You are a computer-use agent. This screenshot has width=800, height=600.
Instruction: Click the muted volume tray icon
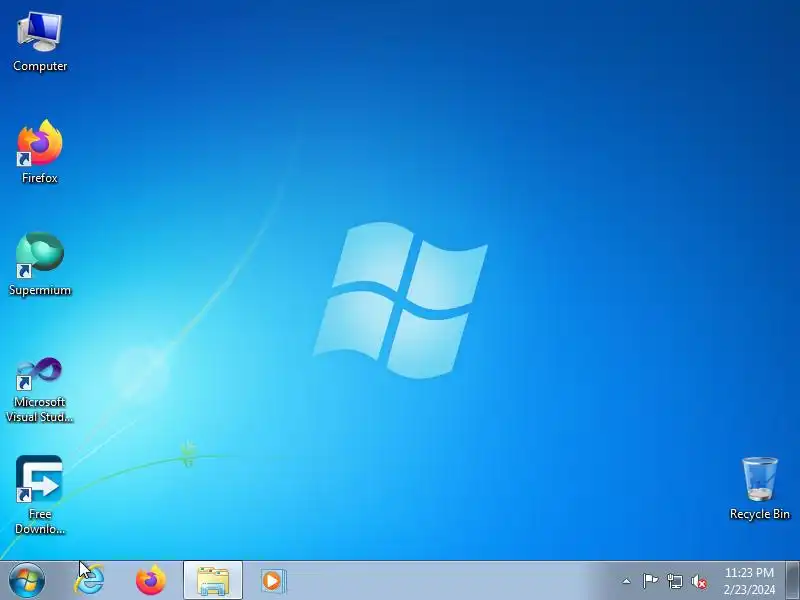(x=699, y=581)
